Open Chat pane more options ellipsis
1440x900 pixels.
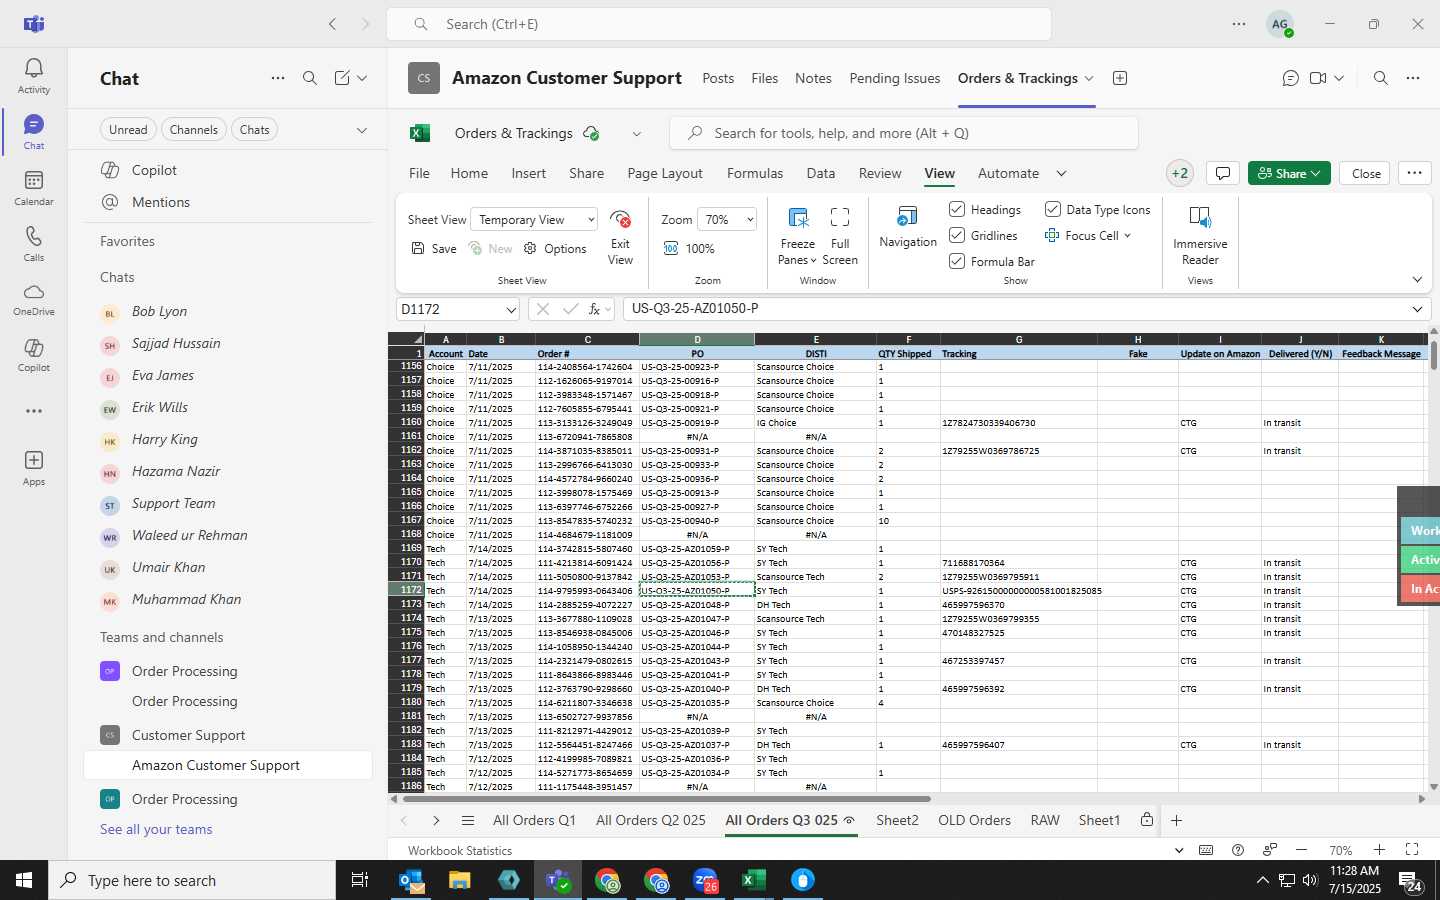[x=278, y=78]
